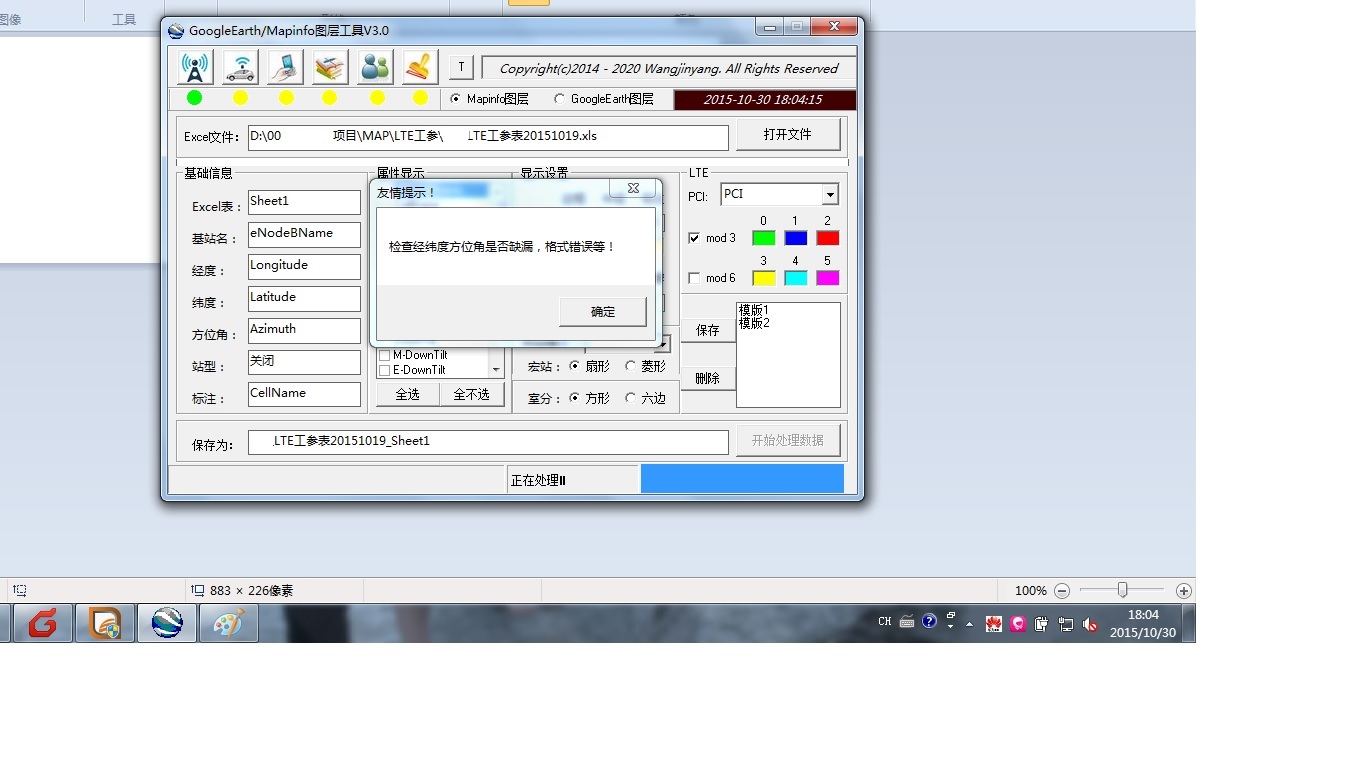Click the Excel文件 path field
This screenshot has width=1366, height=768.
click(x=488, y=137)
